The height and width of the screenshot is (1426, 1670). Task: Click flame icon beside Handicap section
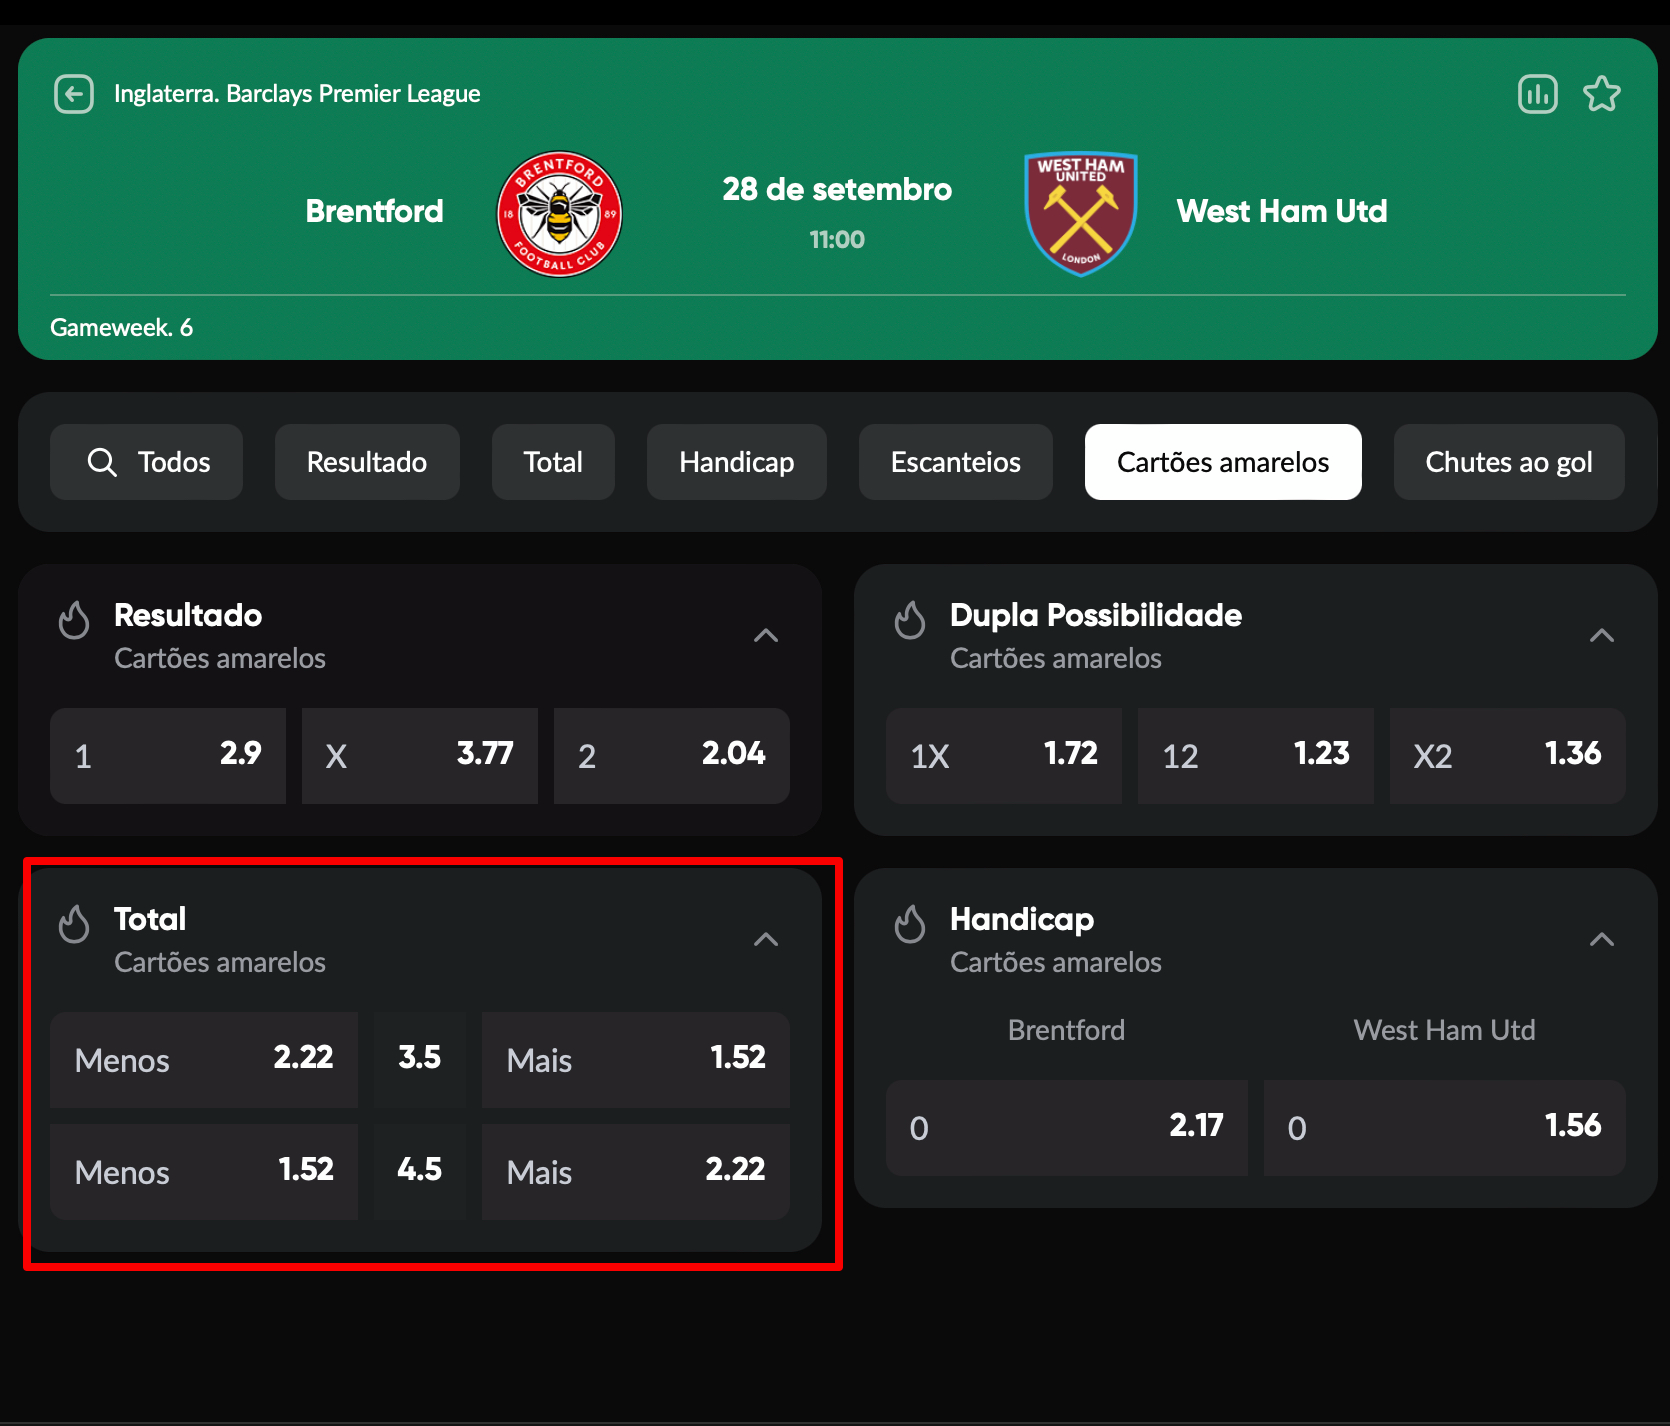pyautogui.click(x=910, y=923)
